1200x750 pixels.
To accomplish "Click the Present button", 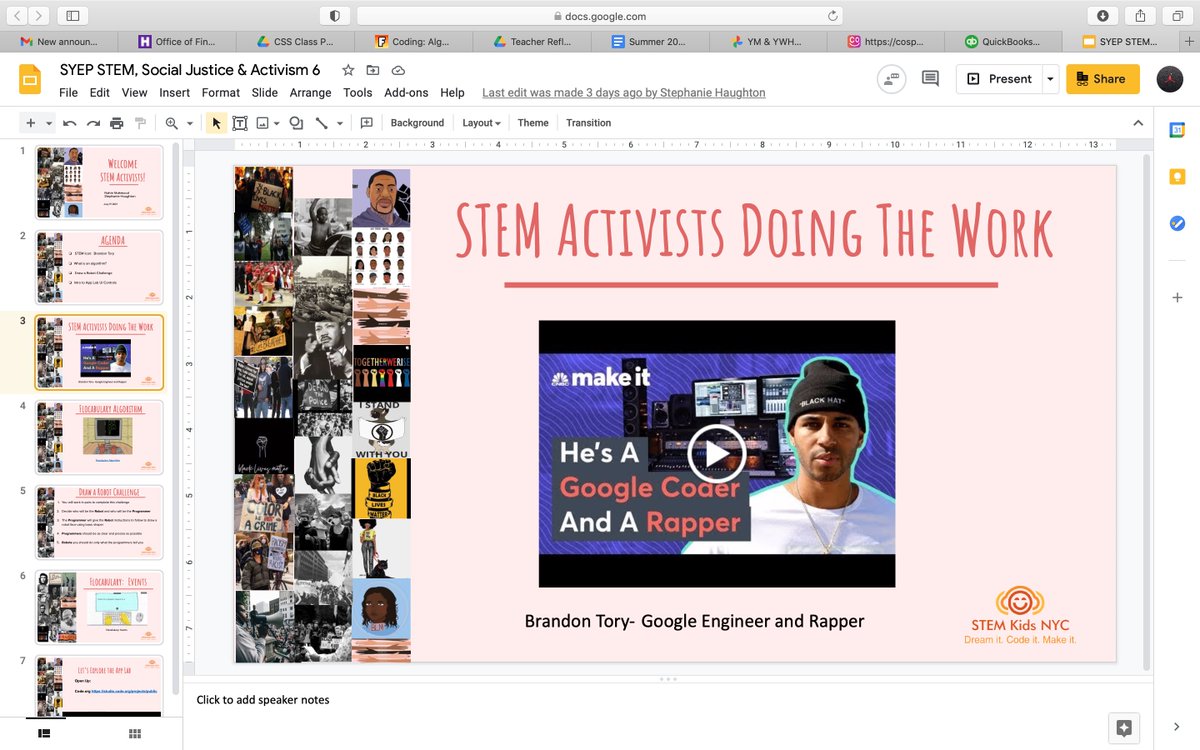I will coord(999,79).
